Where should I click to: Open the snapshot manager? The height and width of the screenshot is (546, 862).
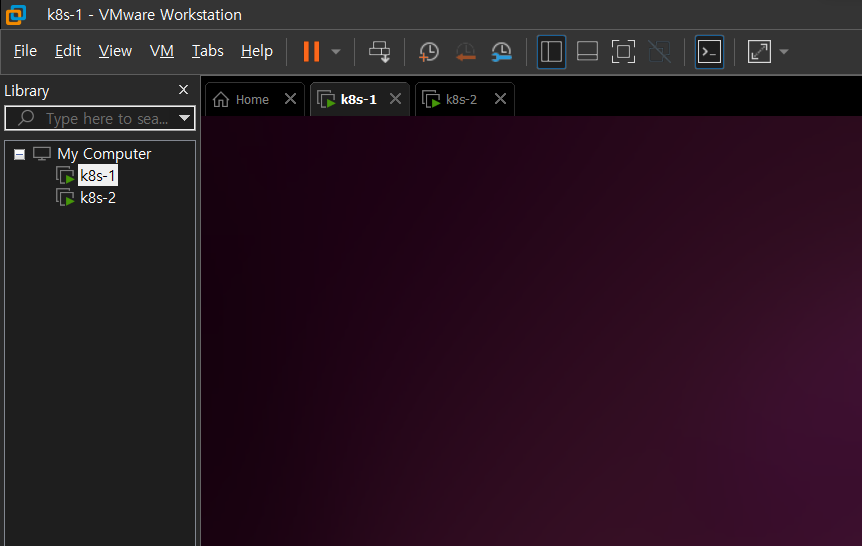[501, 52]
